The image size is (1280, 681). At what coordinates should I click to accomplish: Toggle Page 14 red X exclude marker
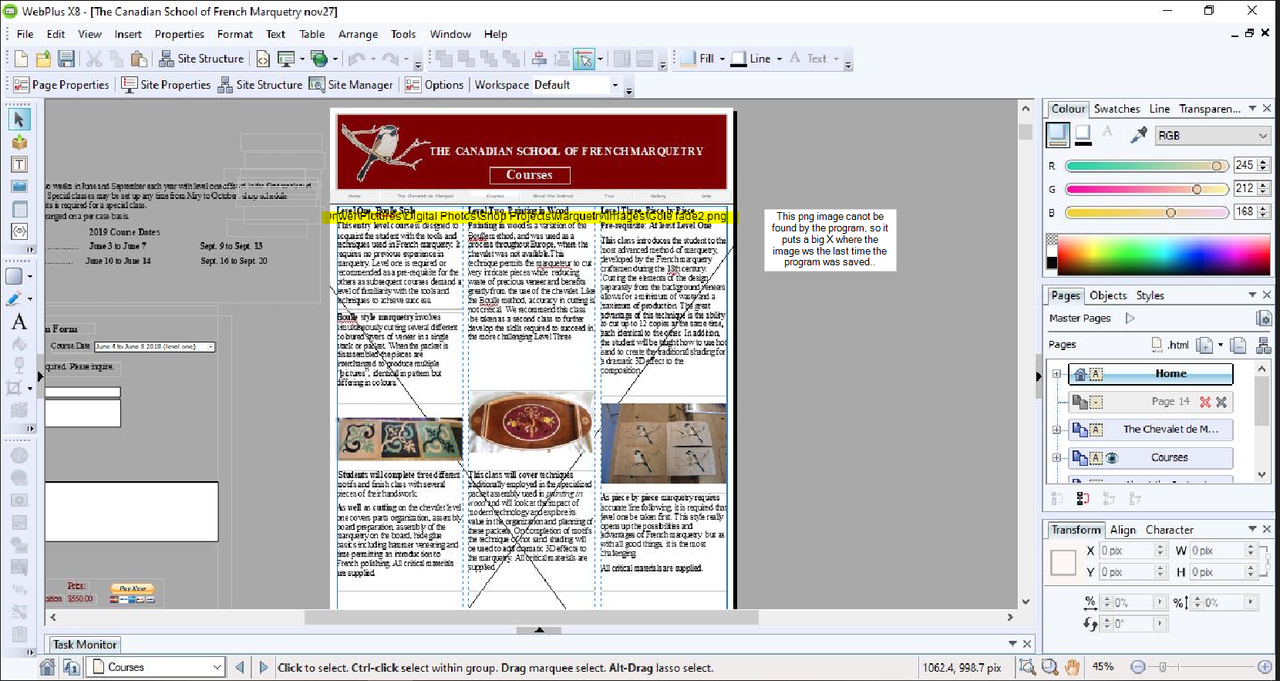(x=1205, y=402)
